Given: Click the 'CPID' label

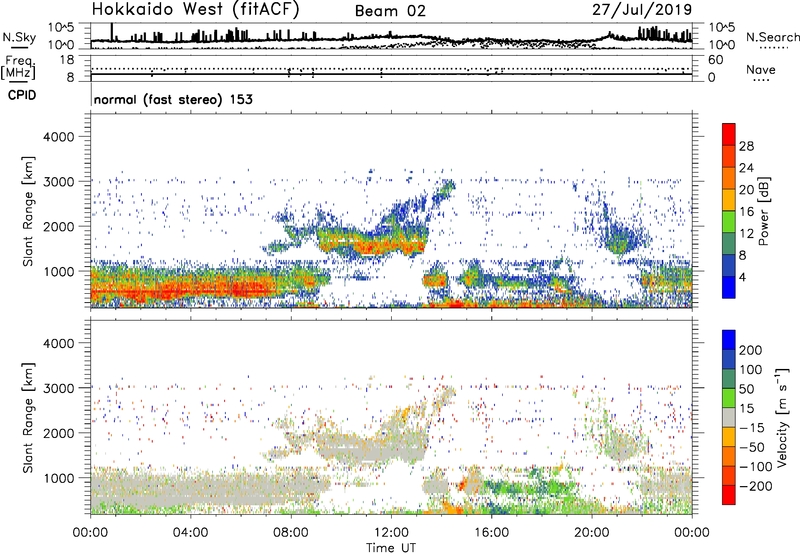Looking at the screenshot, I should (22, 95).
